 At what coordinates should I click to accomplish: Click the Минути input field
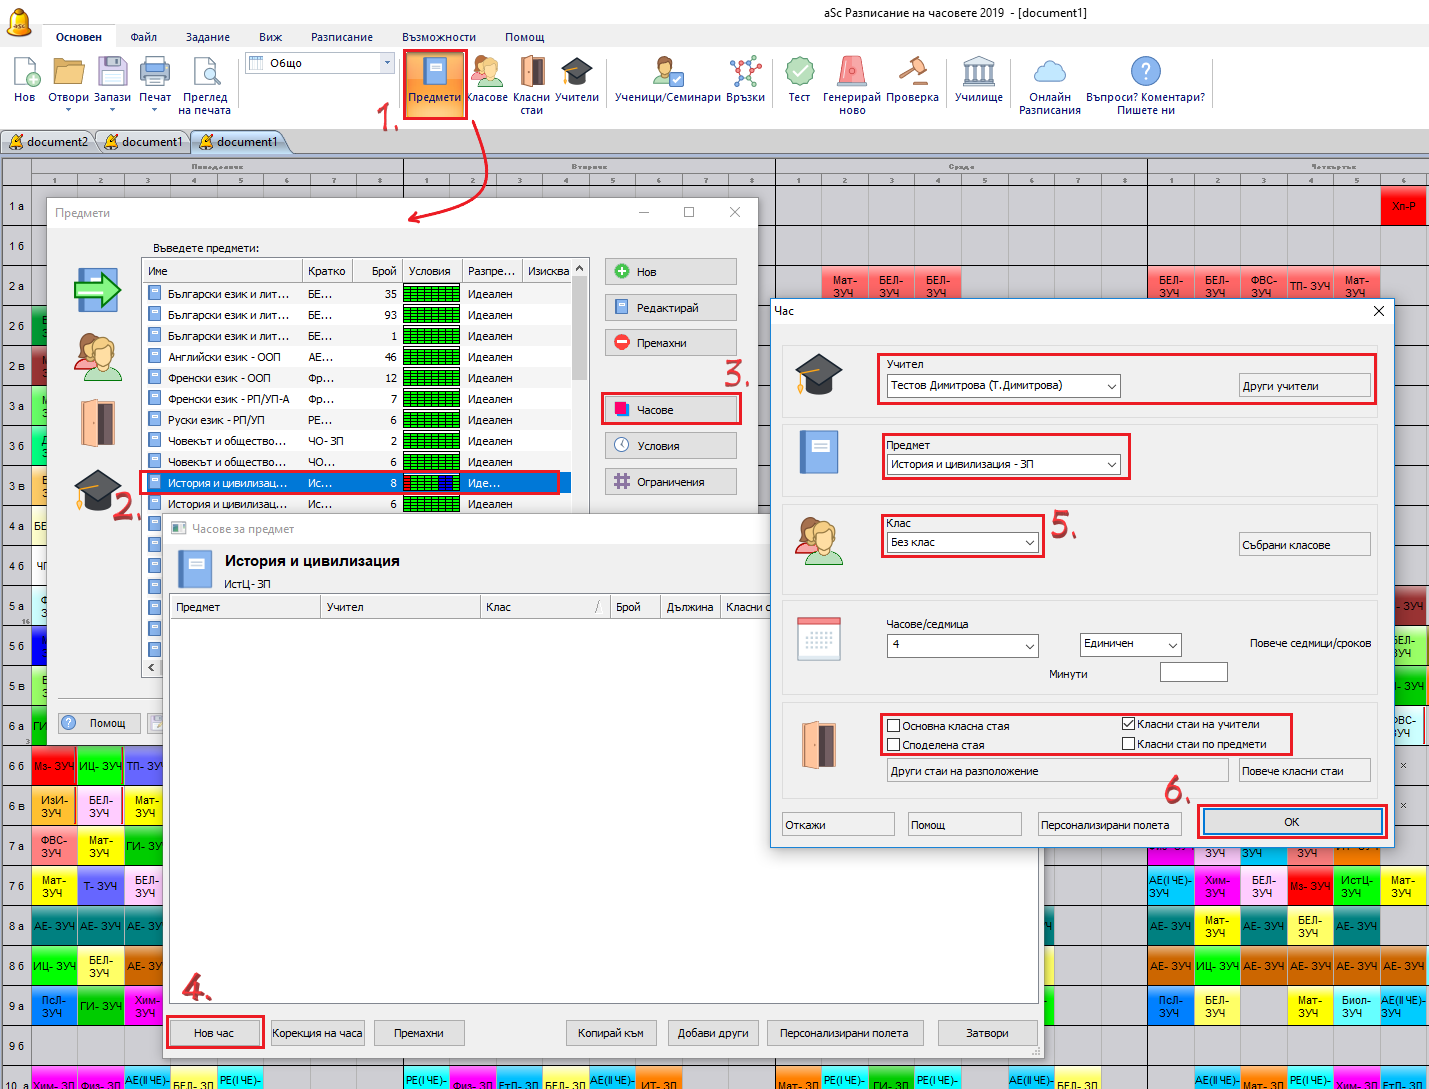point(1193,672)
